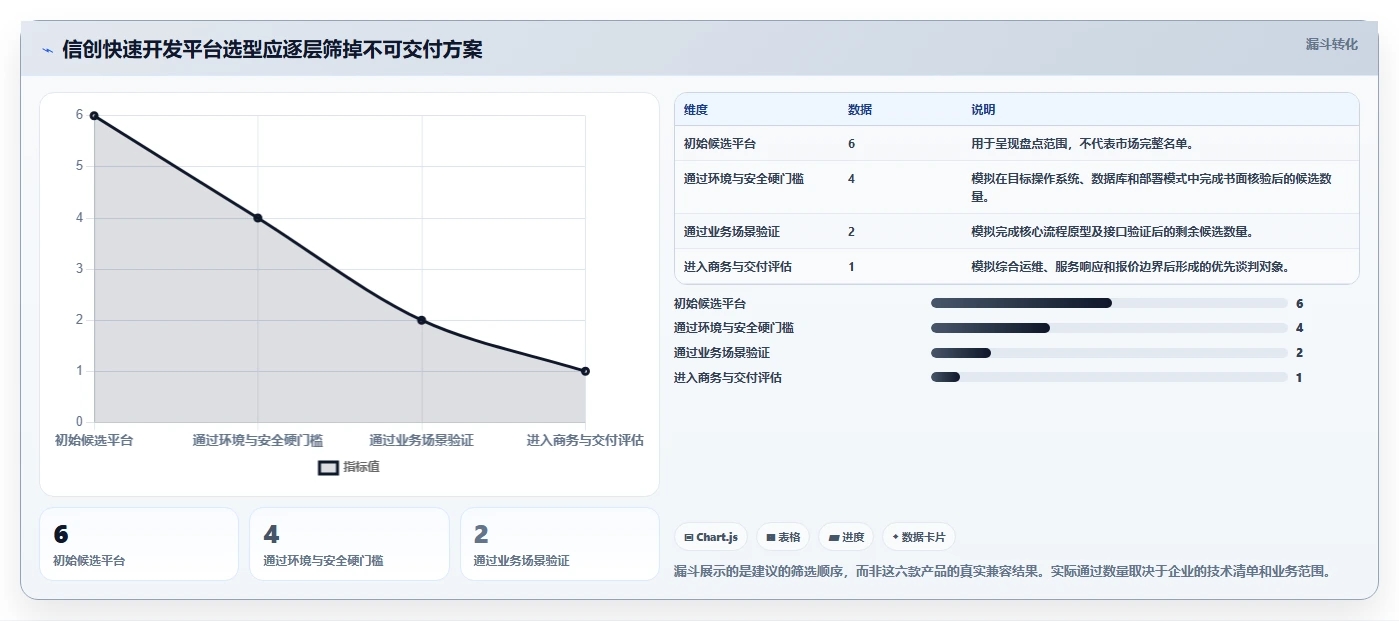1399x621 pixels.
Task: Click the value 1 after the progress bar
Action: tap(1299, 378)
